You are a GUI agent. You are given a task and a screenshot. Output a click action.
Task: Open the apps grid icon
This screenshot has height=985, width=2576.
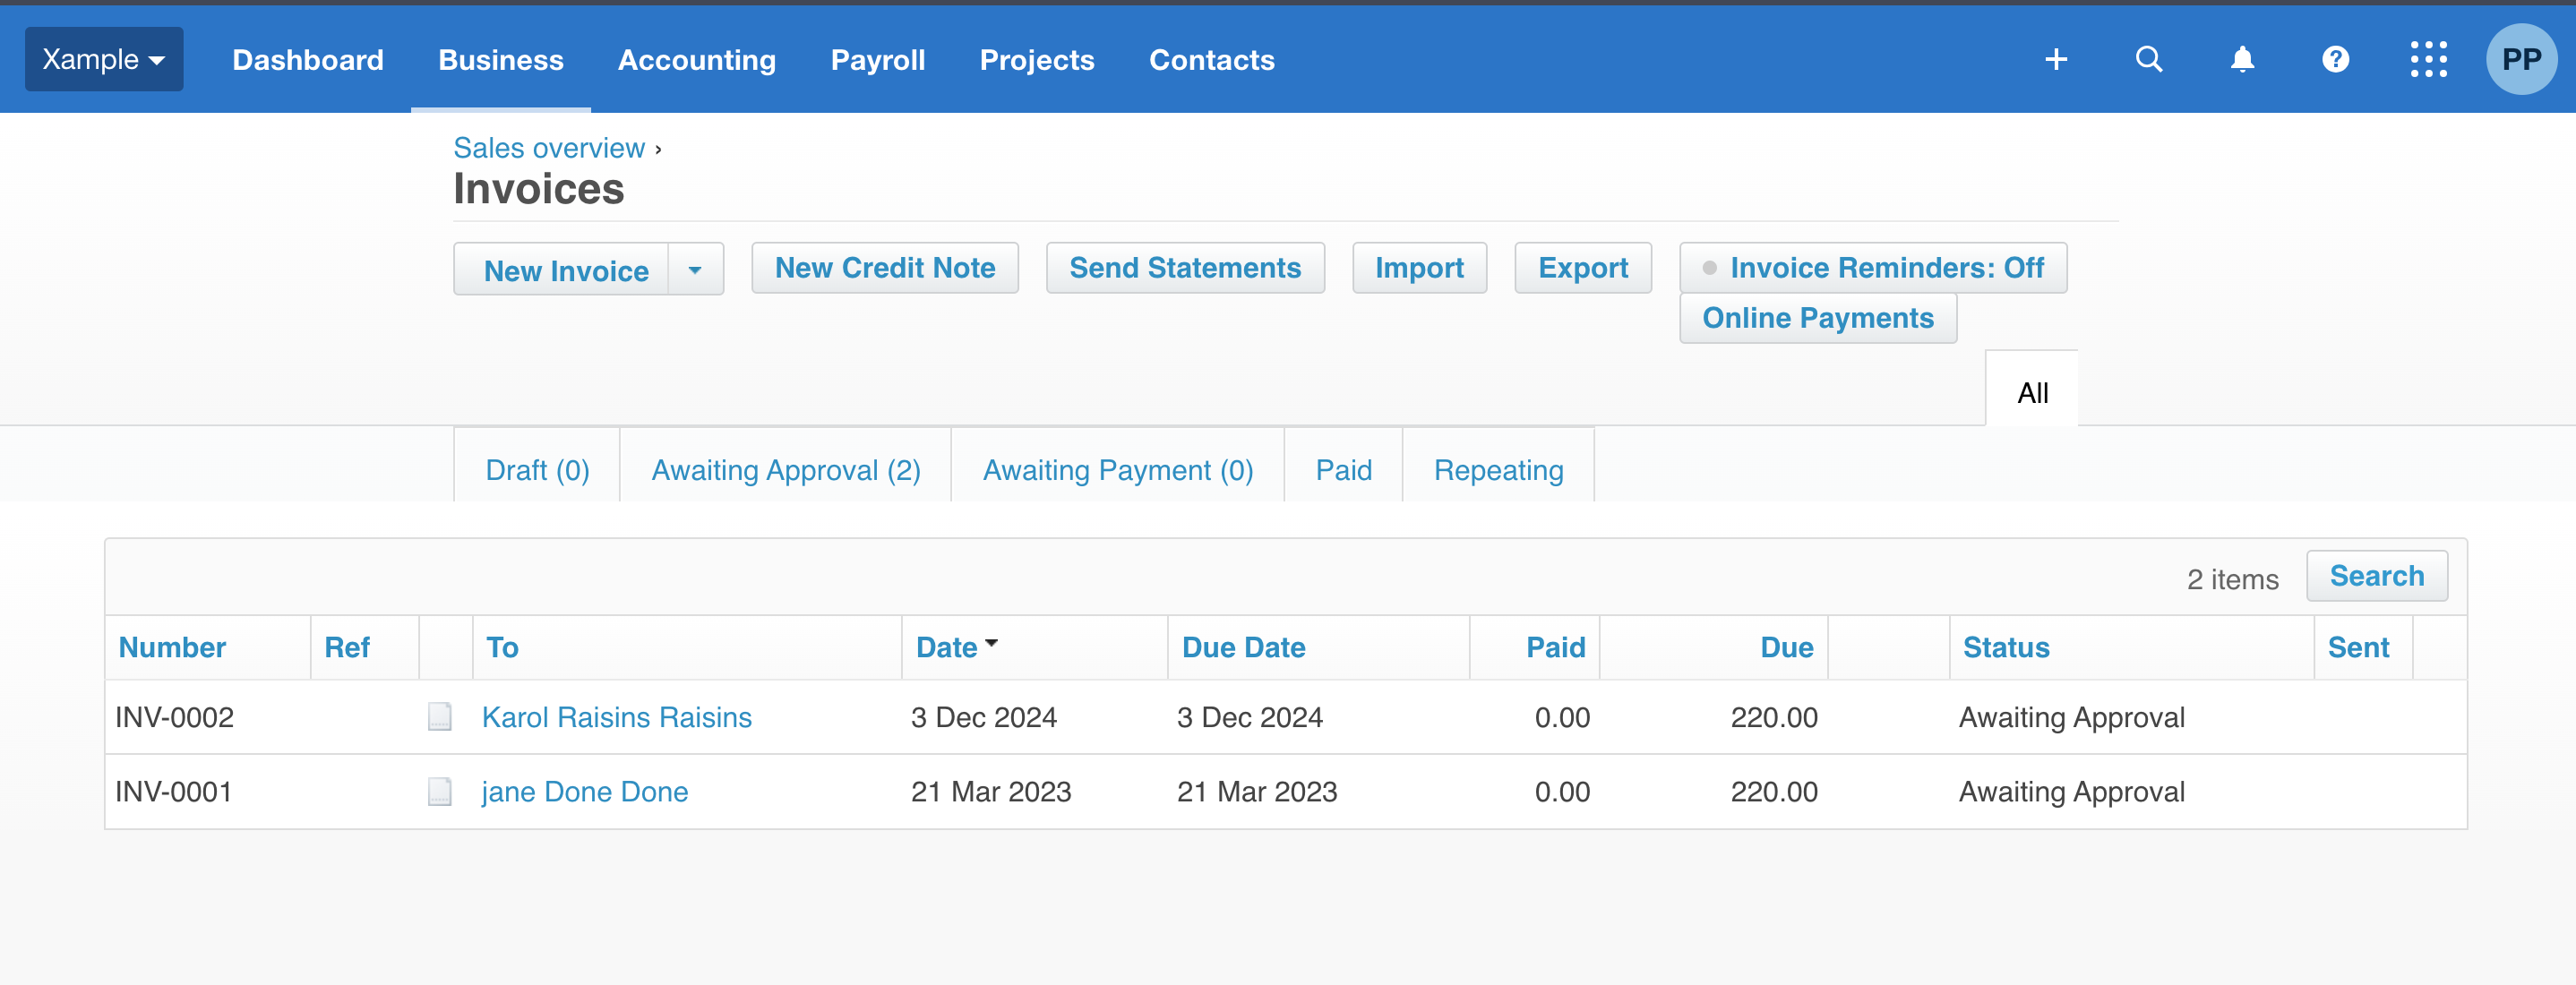pyautogui.click(x=2428, y=60)
